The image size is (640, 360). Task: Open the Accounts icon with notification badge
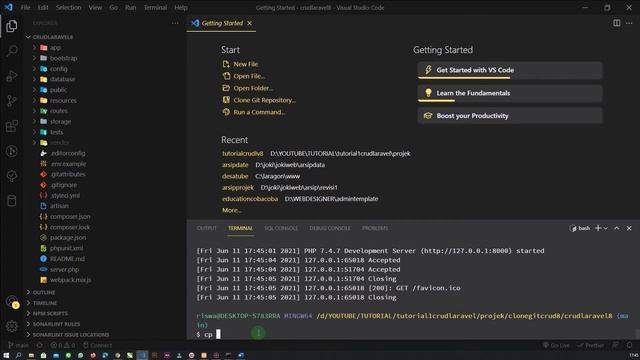(12, 302)
